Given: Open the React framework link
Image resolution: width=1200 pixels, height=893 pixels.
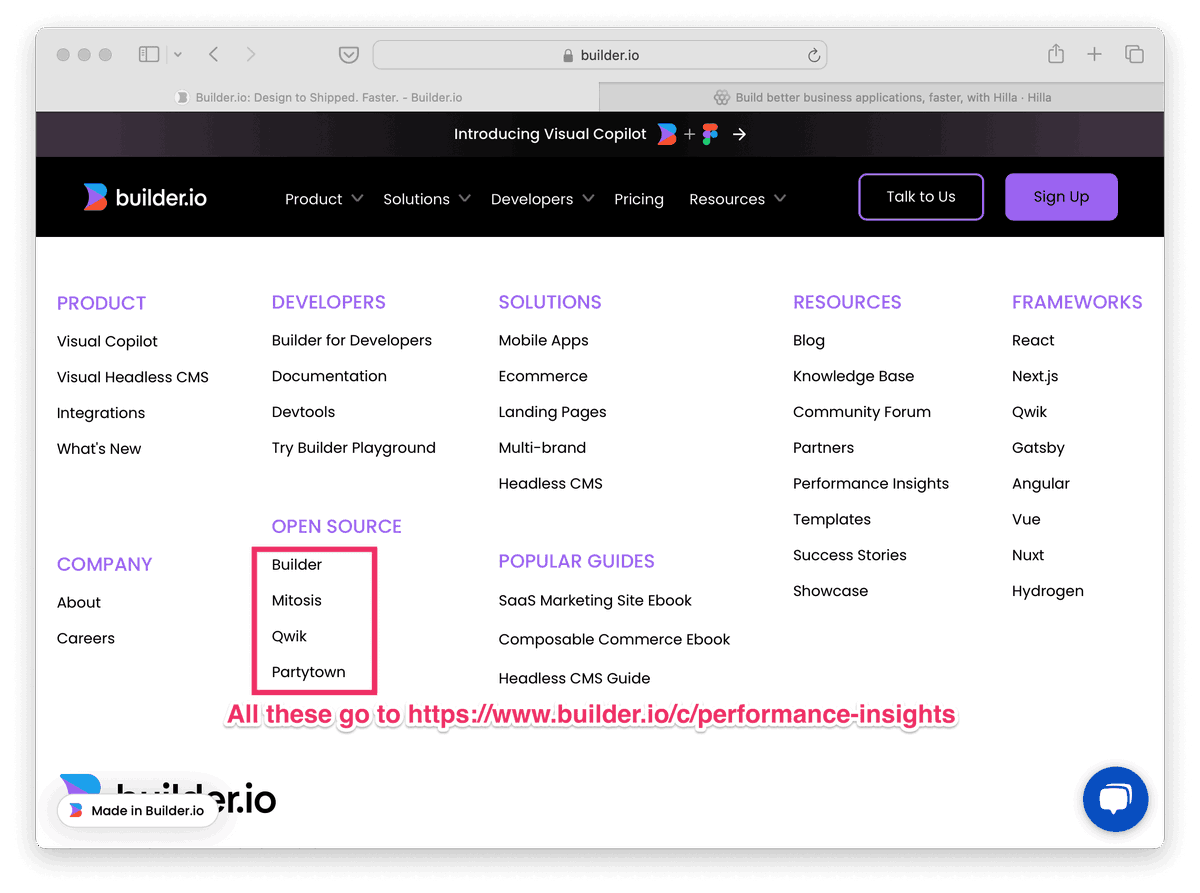Looking at the screenshot, I should coord(1033,340).
